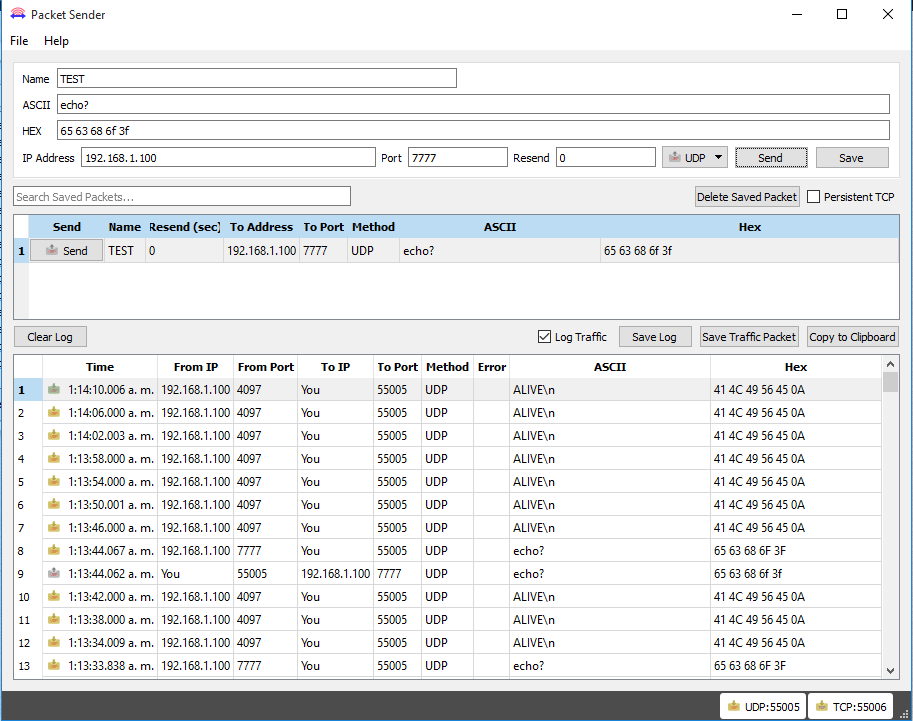Open the UDP protocol dropdown
This screenshot has height=721, width=913.
[x=695, y=158]
